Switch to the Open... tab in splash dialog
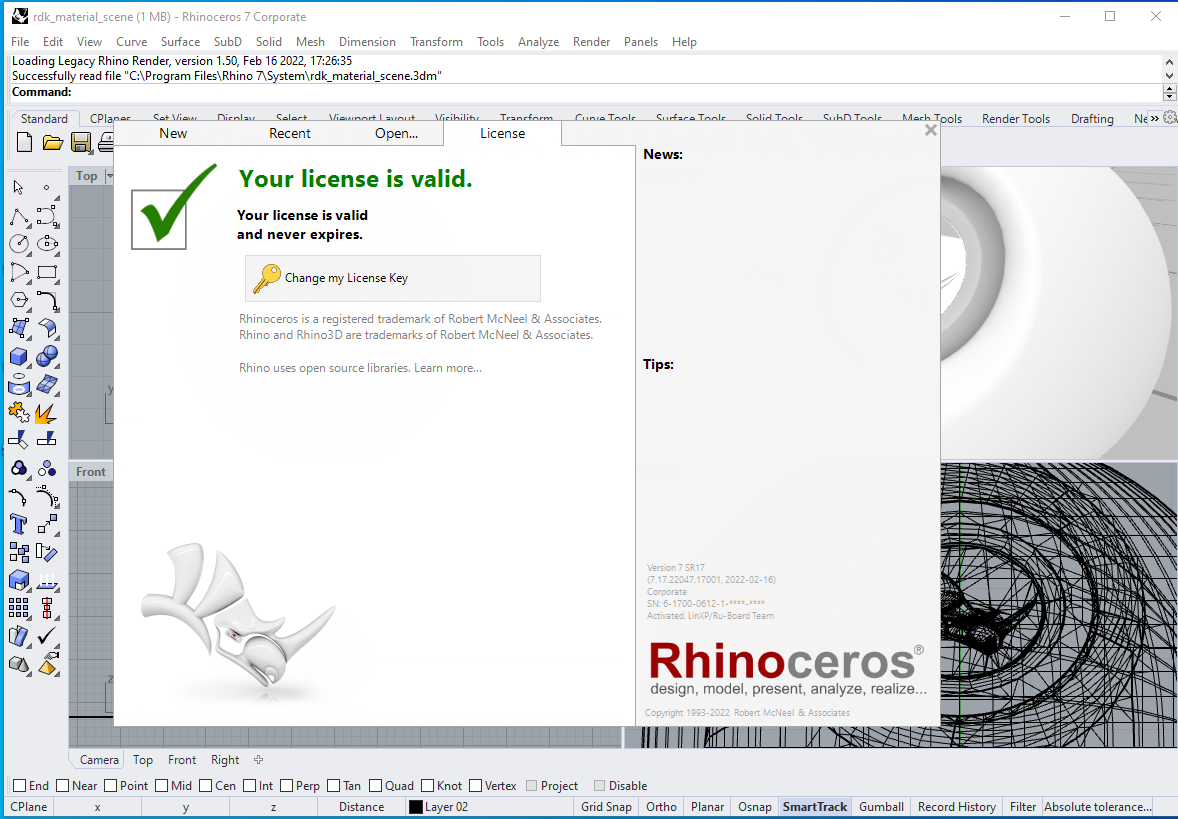Screen dimensions: 1178x819 (396, 134)
